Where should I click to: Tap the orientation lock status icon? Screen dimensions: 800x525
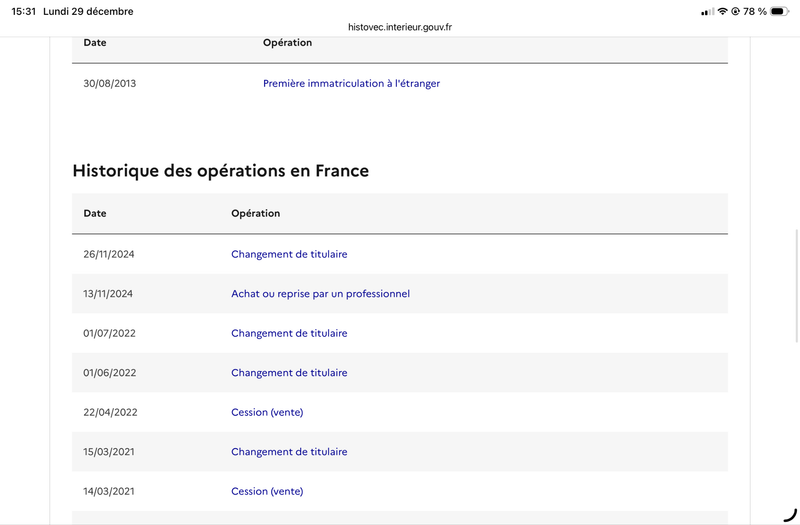(735, 12)
